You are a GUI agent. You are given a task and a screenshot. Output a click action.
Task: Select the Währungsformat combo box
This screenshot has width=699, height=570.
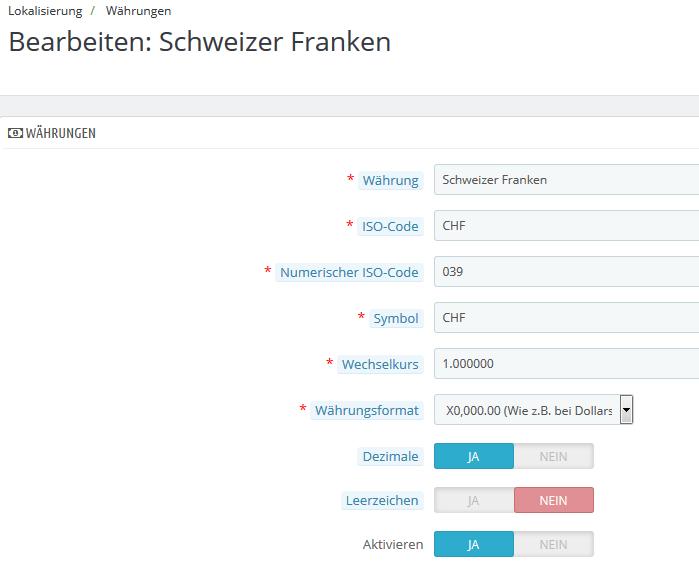pyautogui.click(x=533, y=410)
